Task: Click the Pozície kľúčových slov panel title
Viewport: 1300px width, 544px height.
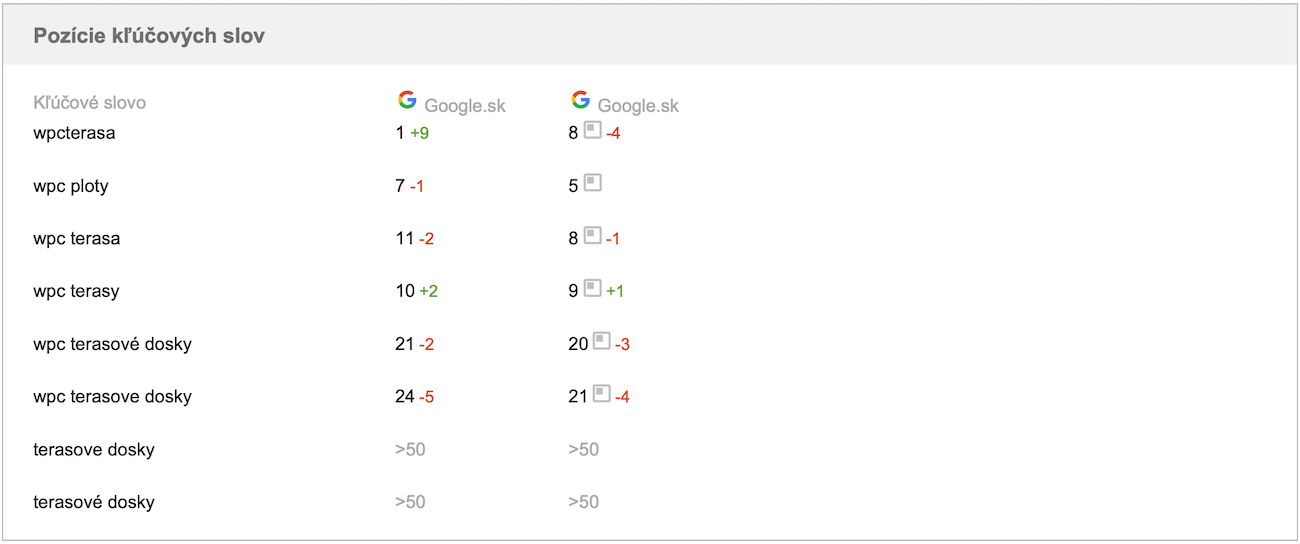Action: pyautogui.click(x=149, y=36)
